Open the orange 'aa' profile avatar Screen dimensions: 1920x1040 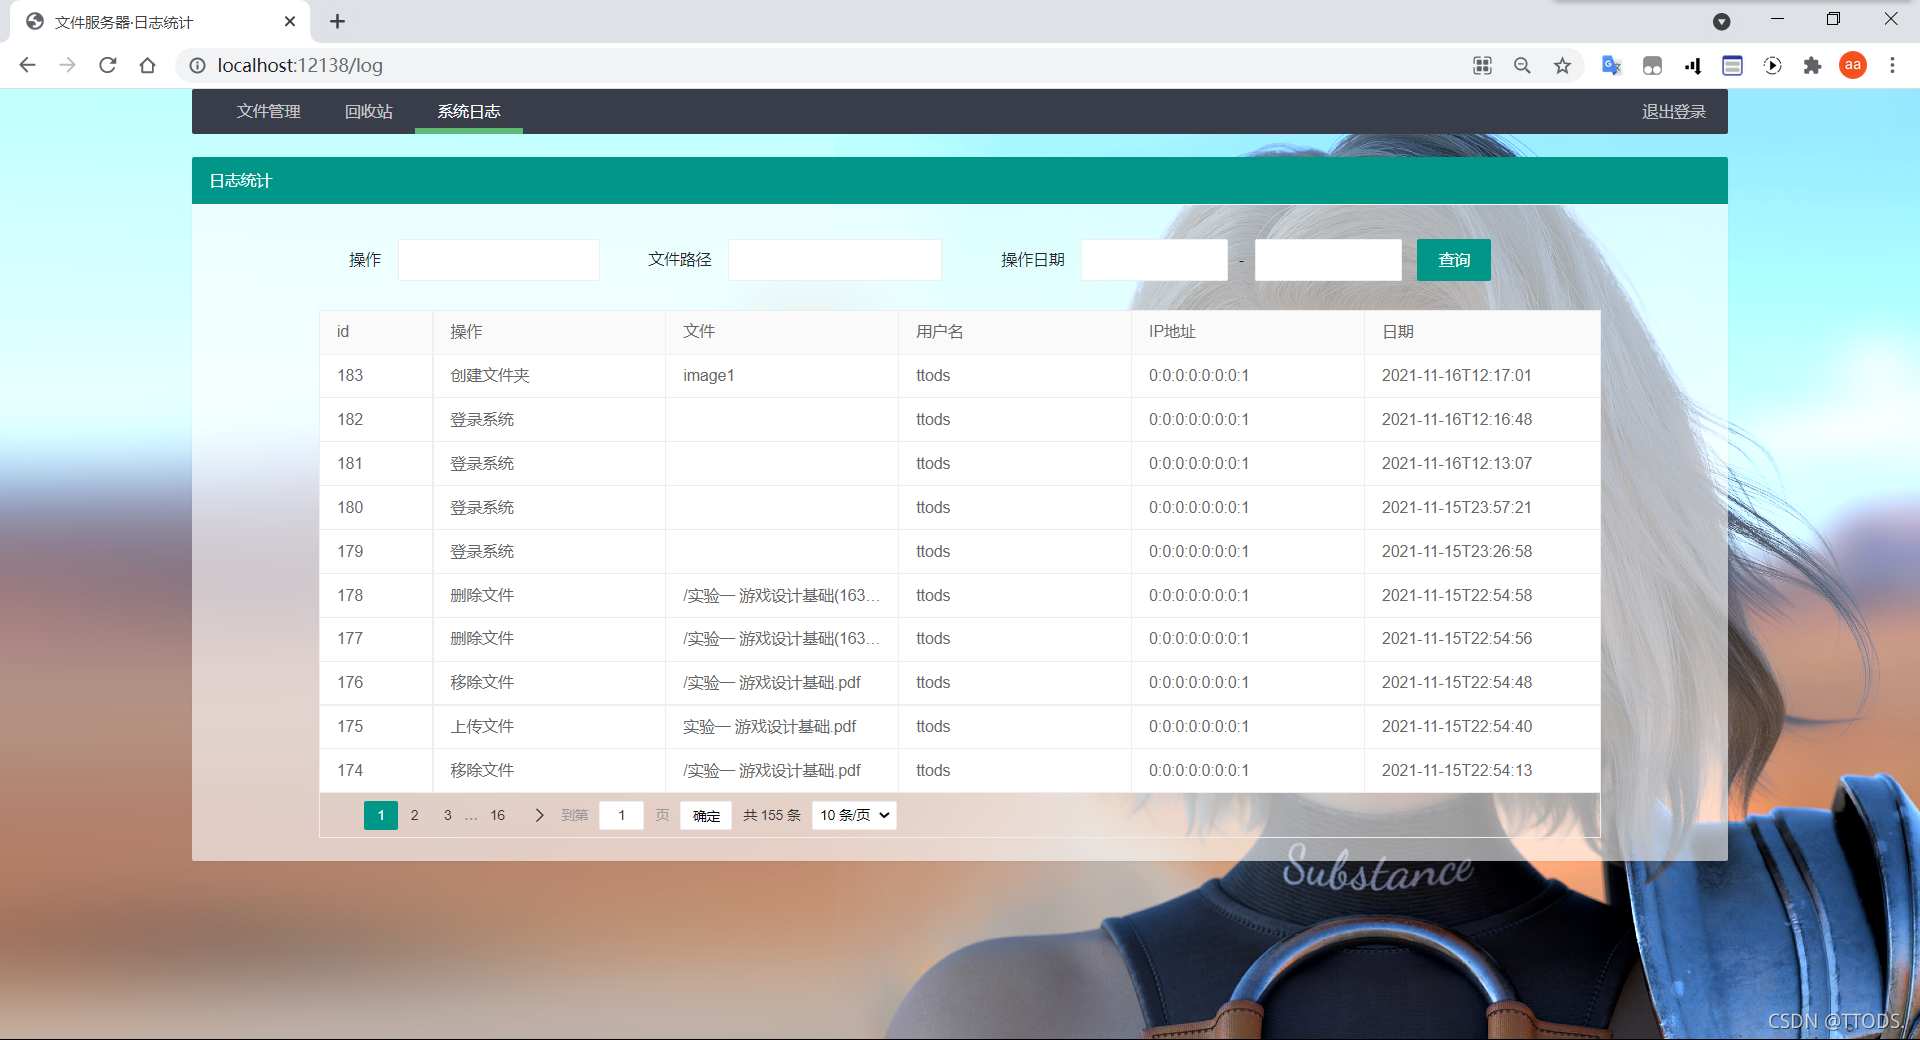[x=1853, y=65]
